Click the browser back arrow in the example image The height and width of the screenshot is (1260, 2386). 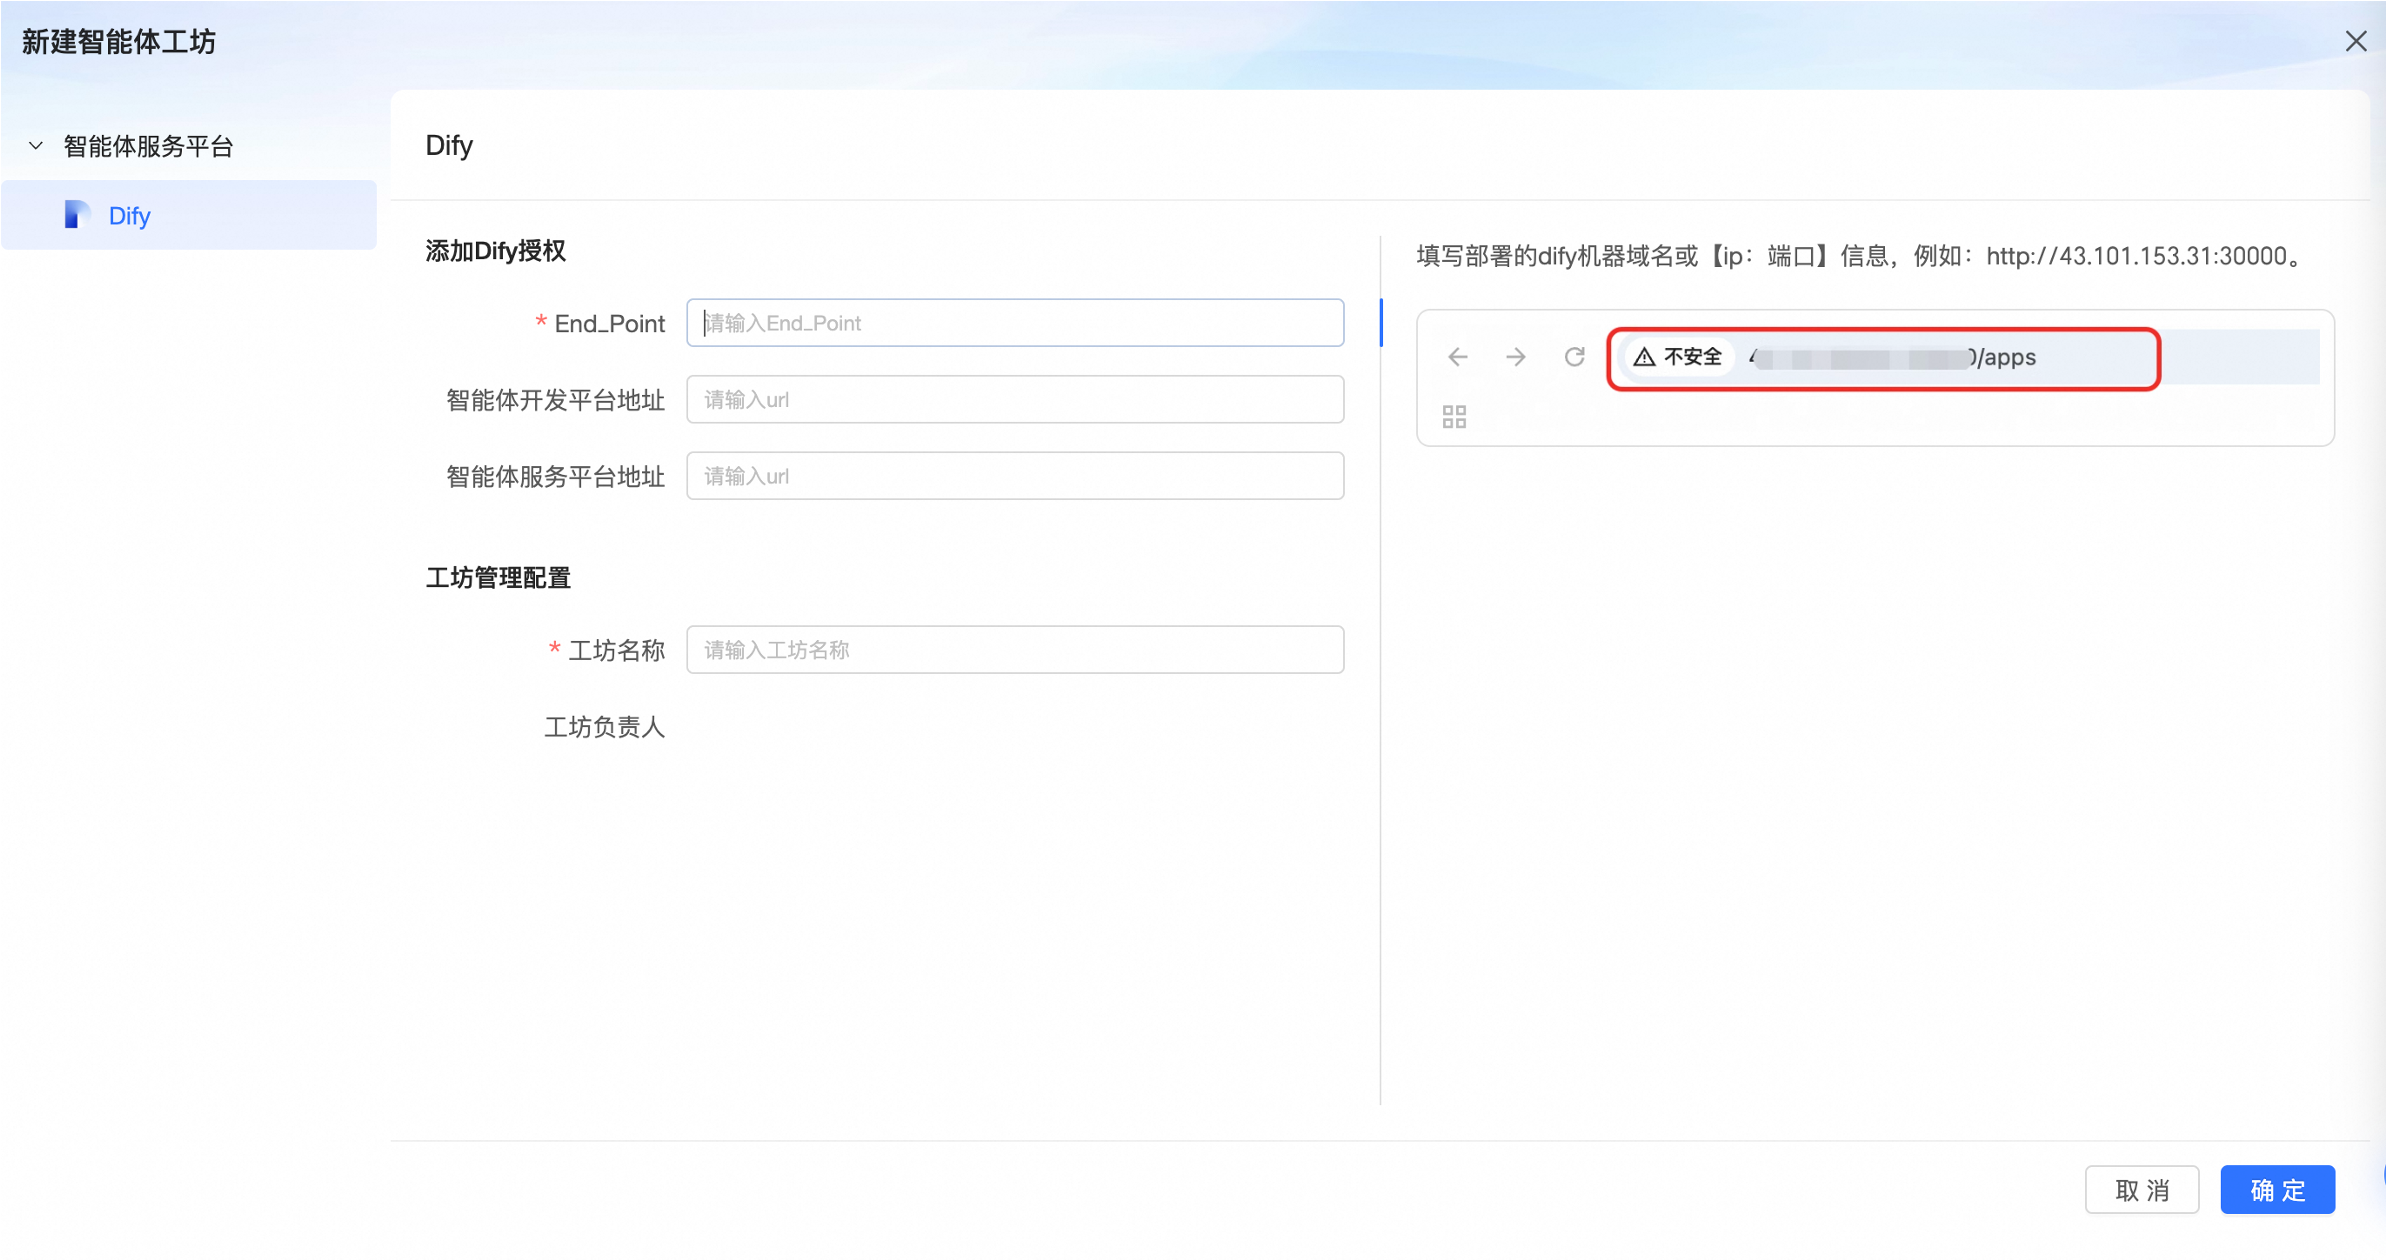click(x=1458, y=357)
